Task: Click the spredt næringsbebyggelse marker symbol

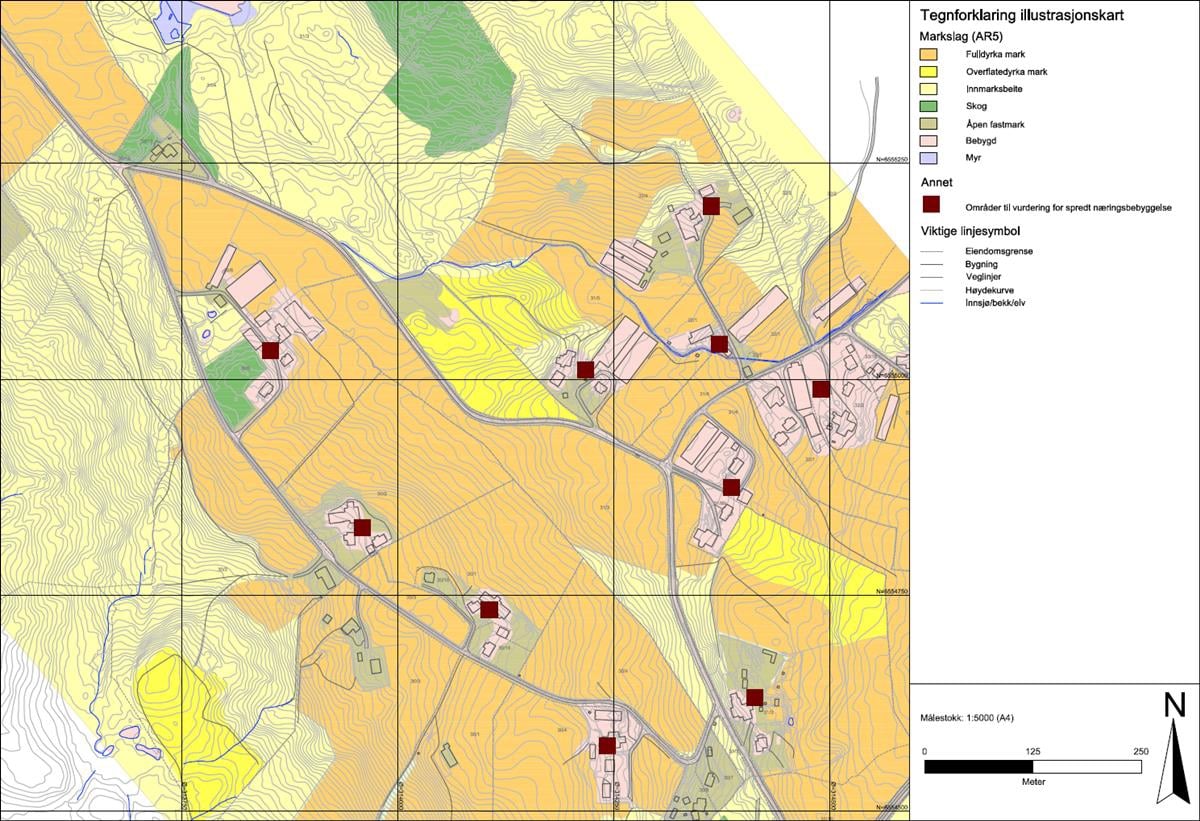Action: [929, 203]
